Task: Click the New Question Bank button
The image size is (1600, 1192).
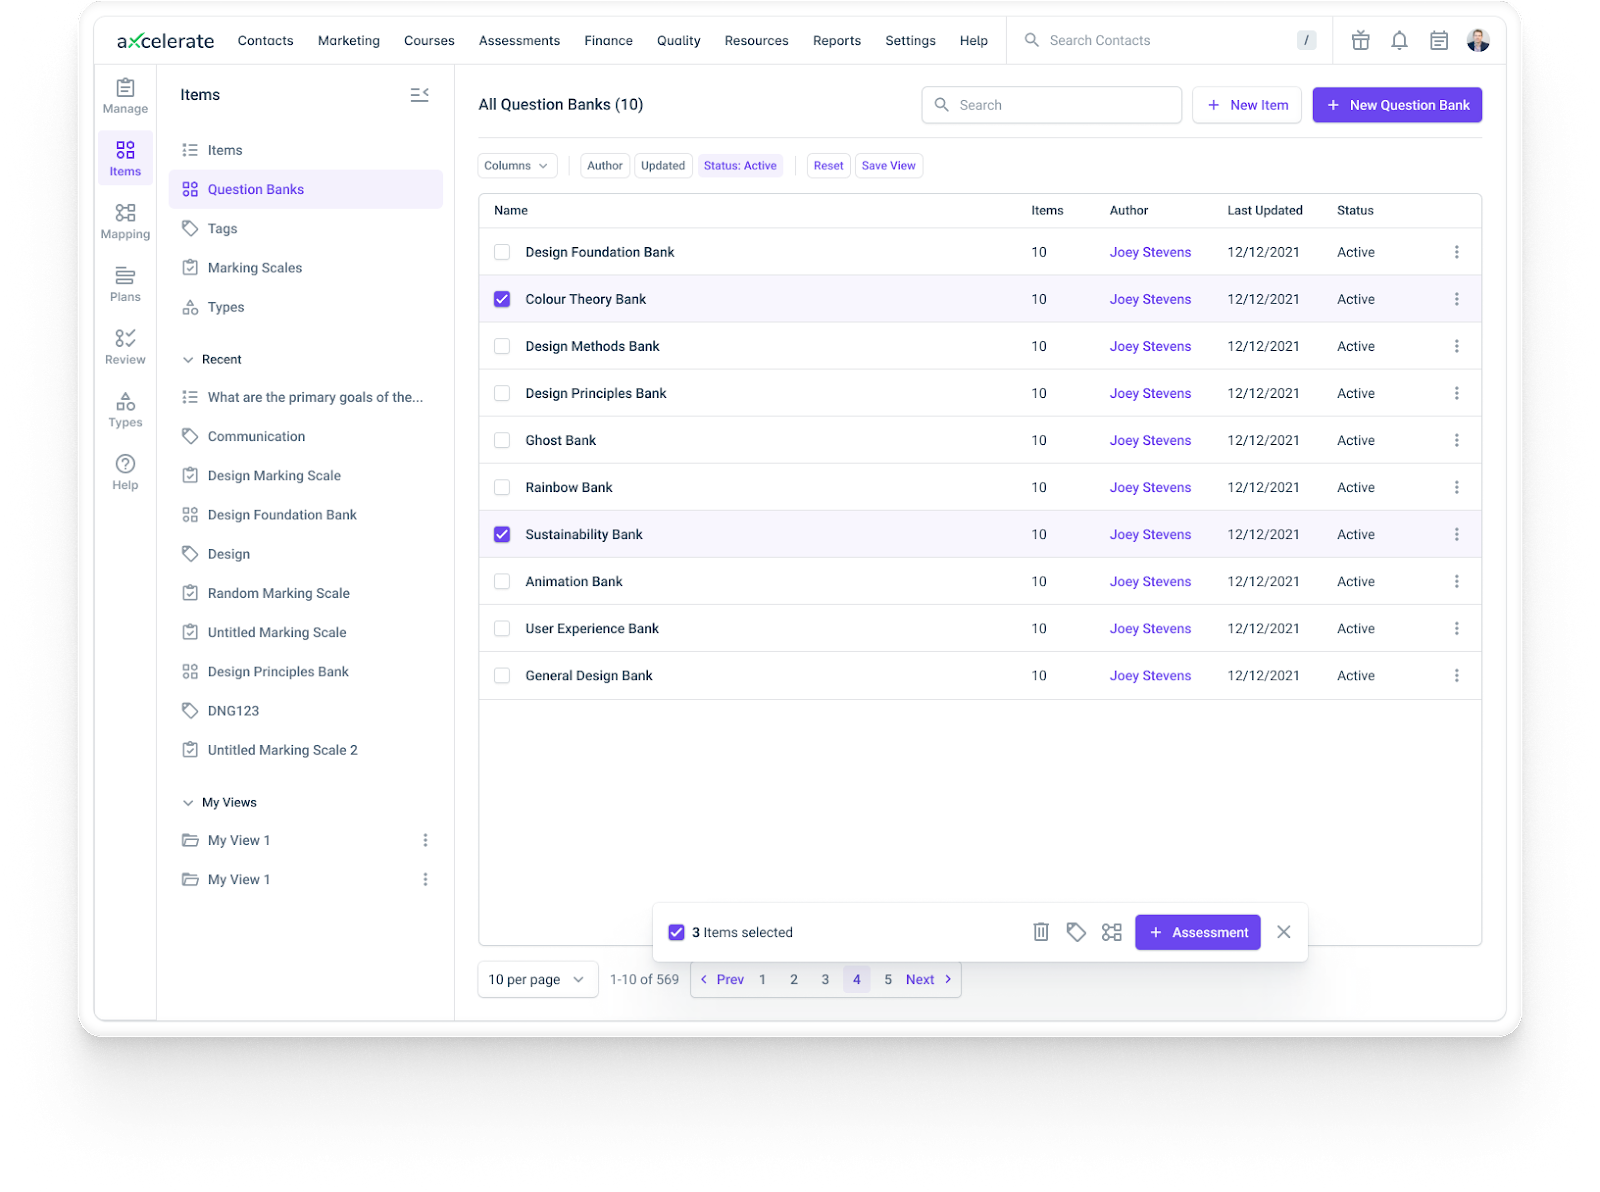Action: (1397, 104)
